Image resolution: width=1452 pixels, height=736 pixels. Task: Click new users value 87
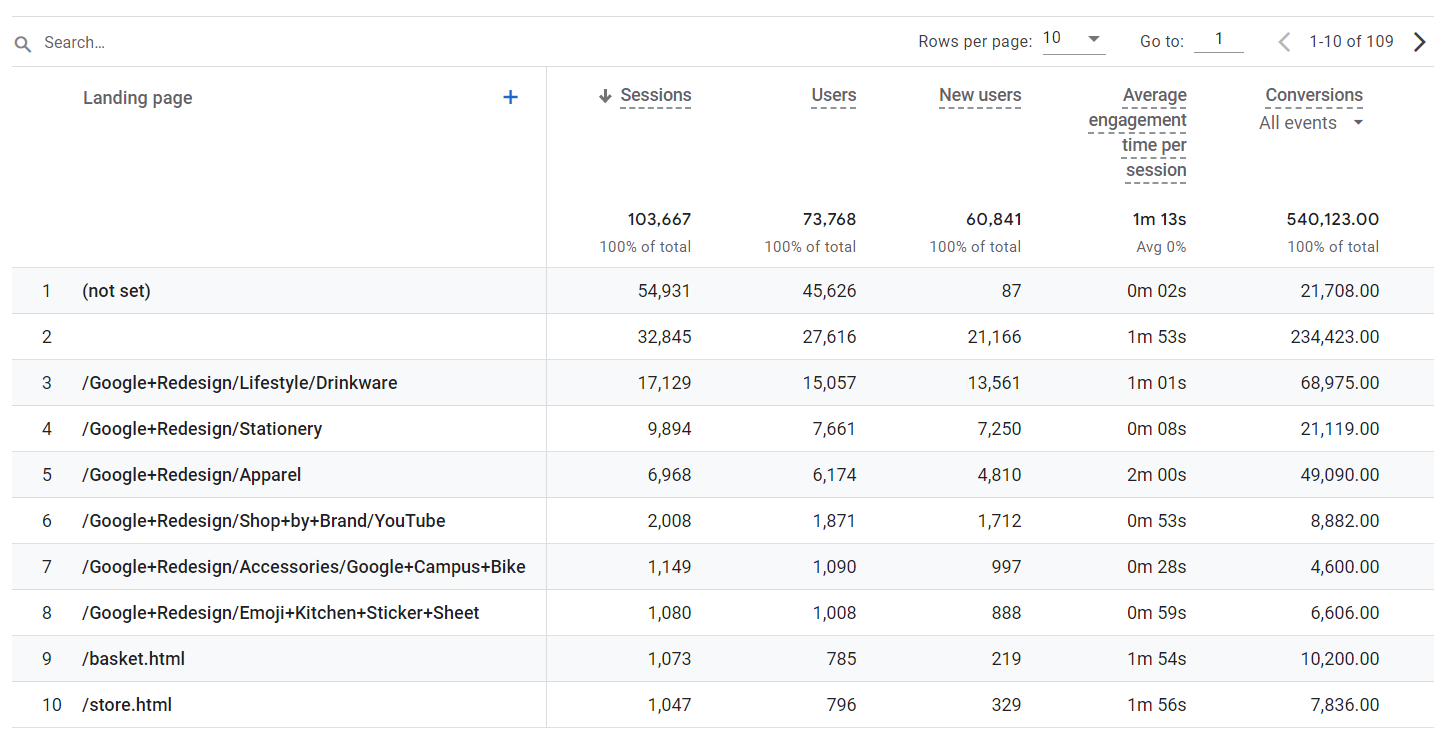[1011, 291]
